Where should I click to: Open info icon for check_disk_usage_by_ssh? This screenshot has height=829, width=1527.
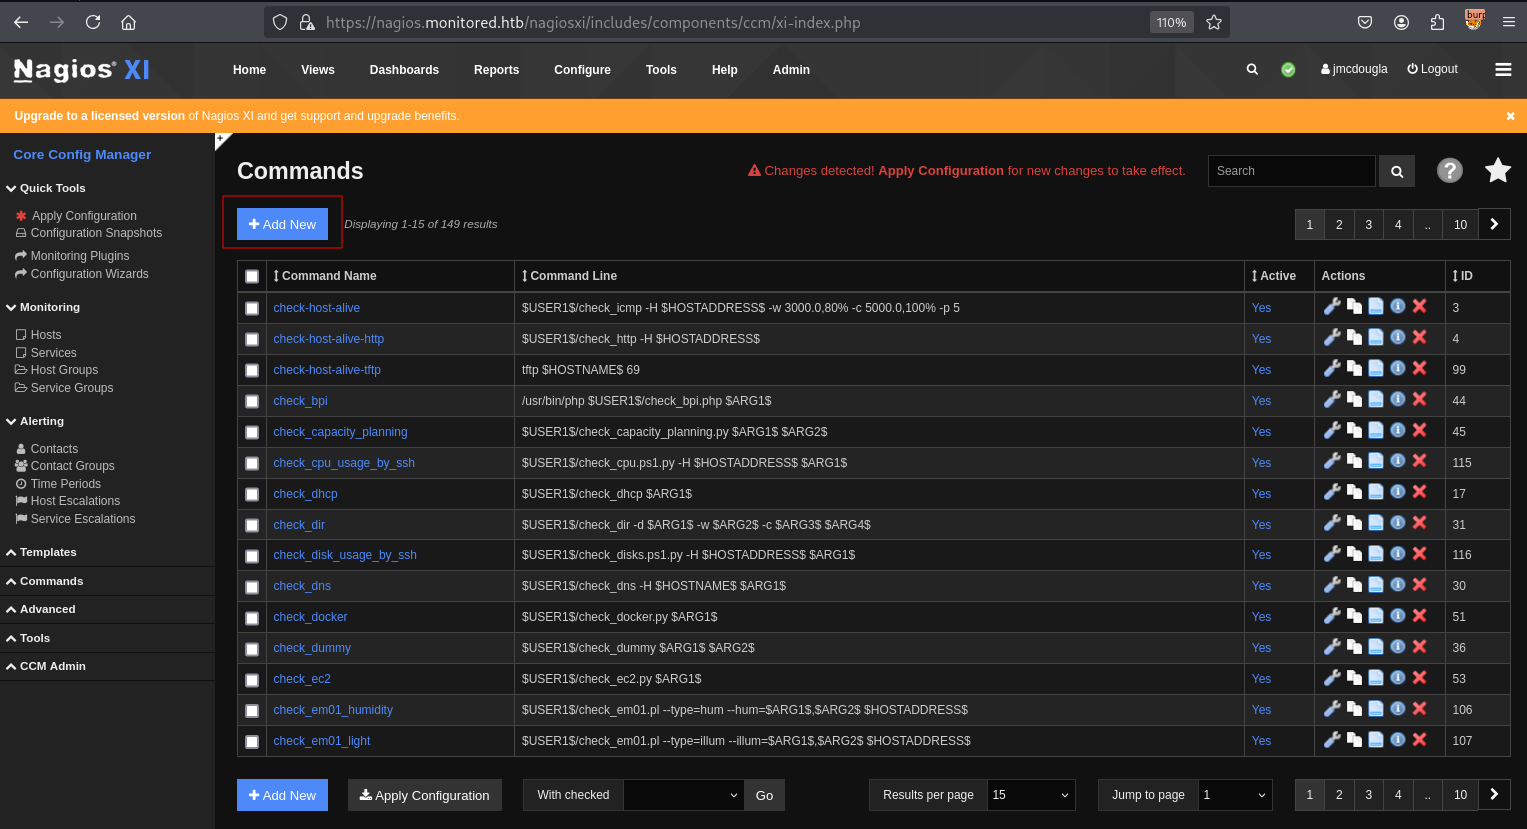(1398, 553)
